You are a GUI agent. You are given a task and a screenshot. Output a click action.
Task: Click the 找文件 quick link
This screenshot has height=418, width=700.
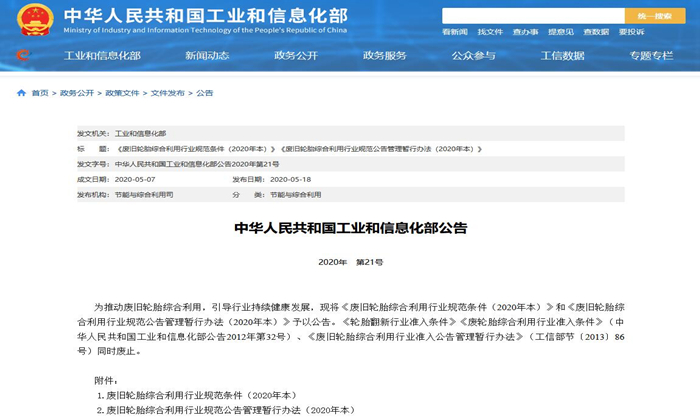[490, 32]
